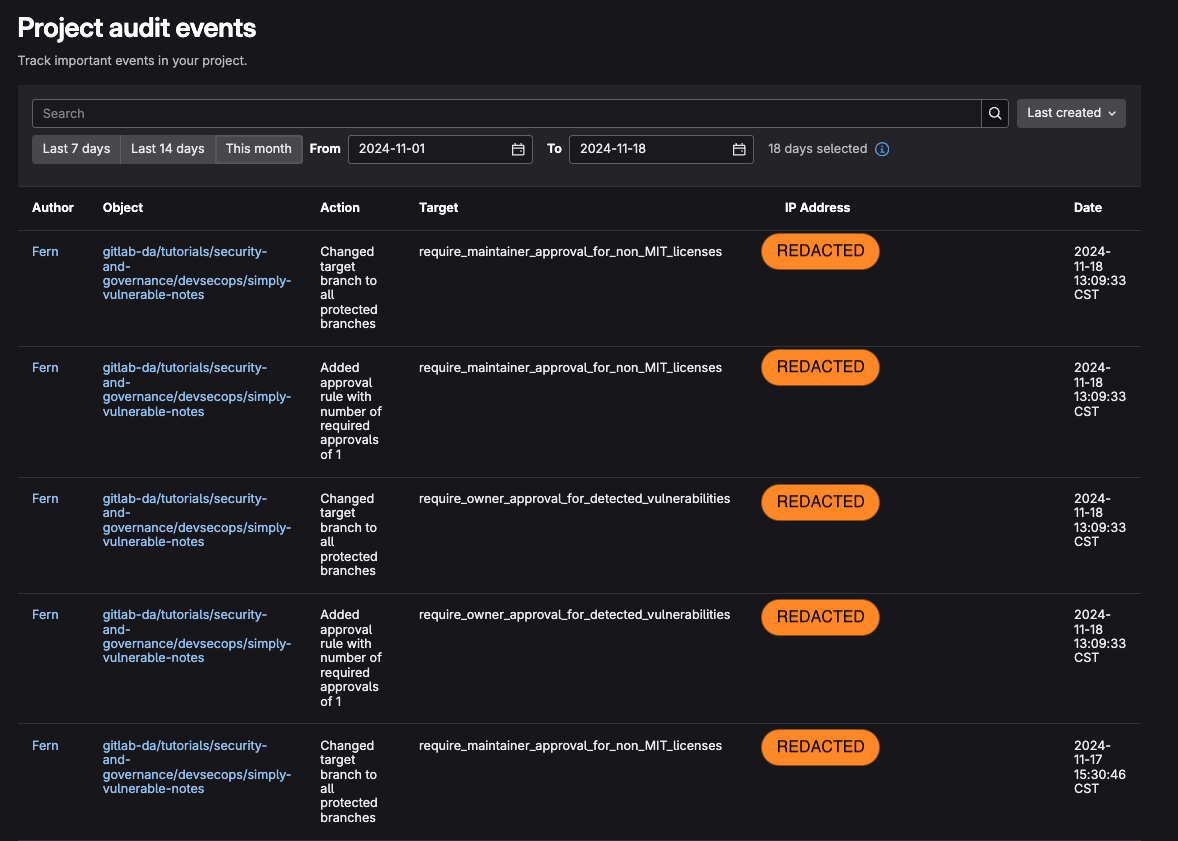This screenshot has height=841, width=1178.
Task: Click the REDACTED badge in the last row
Action: (820, 747)
